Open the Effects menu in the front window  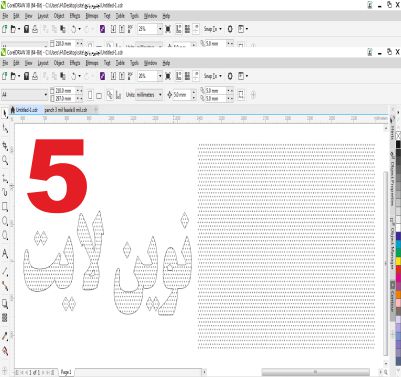(75, 63)
